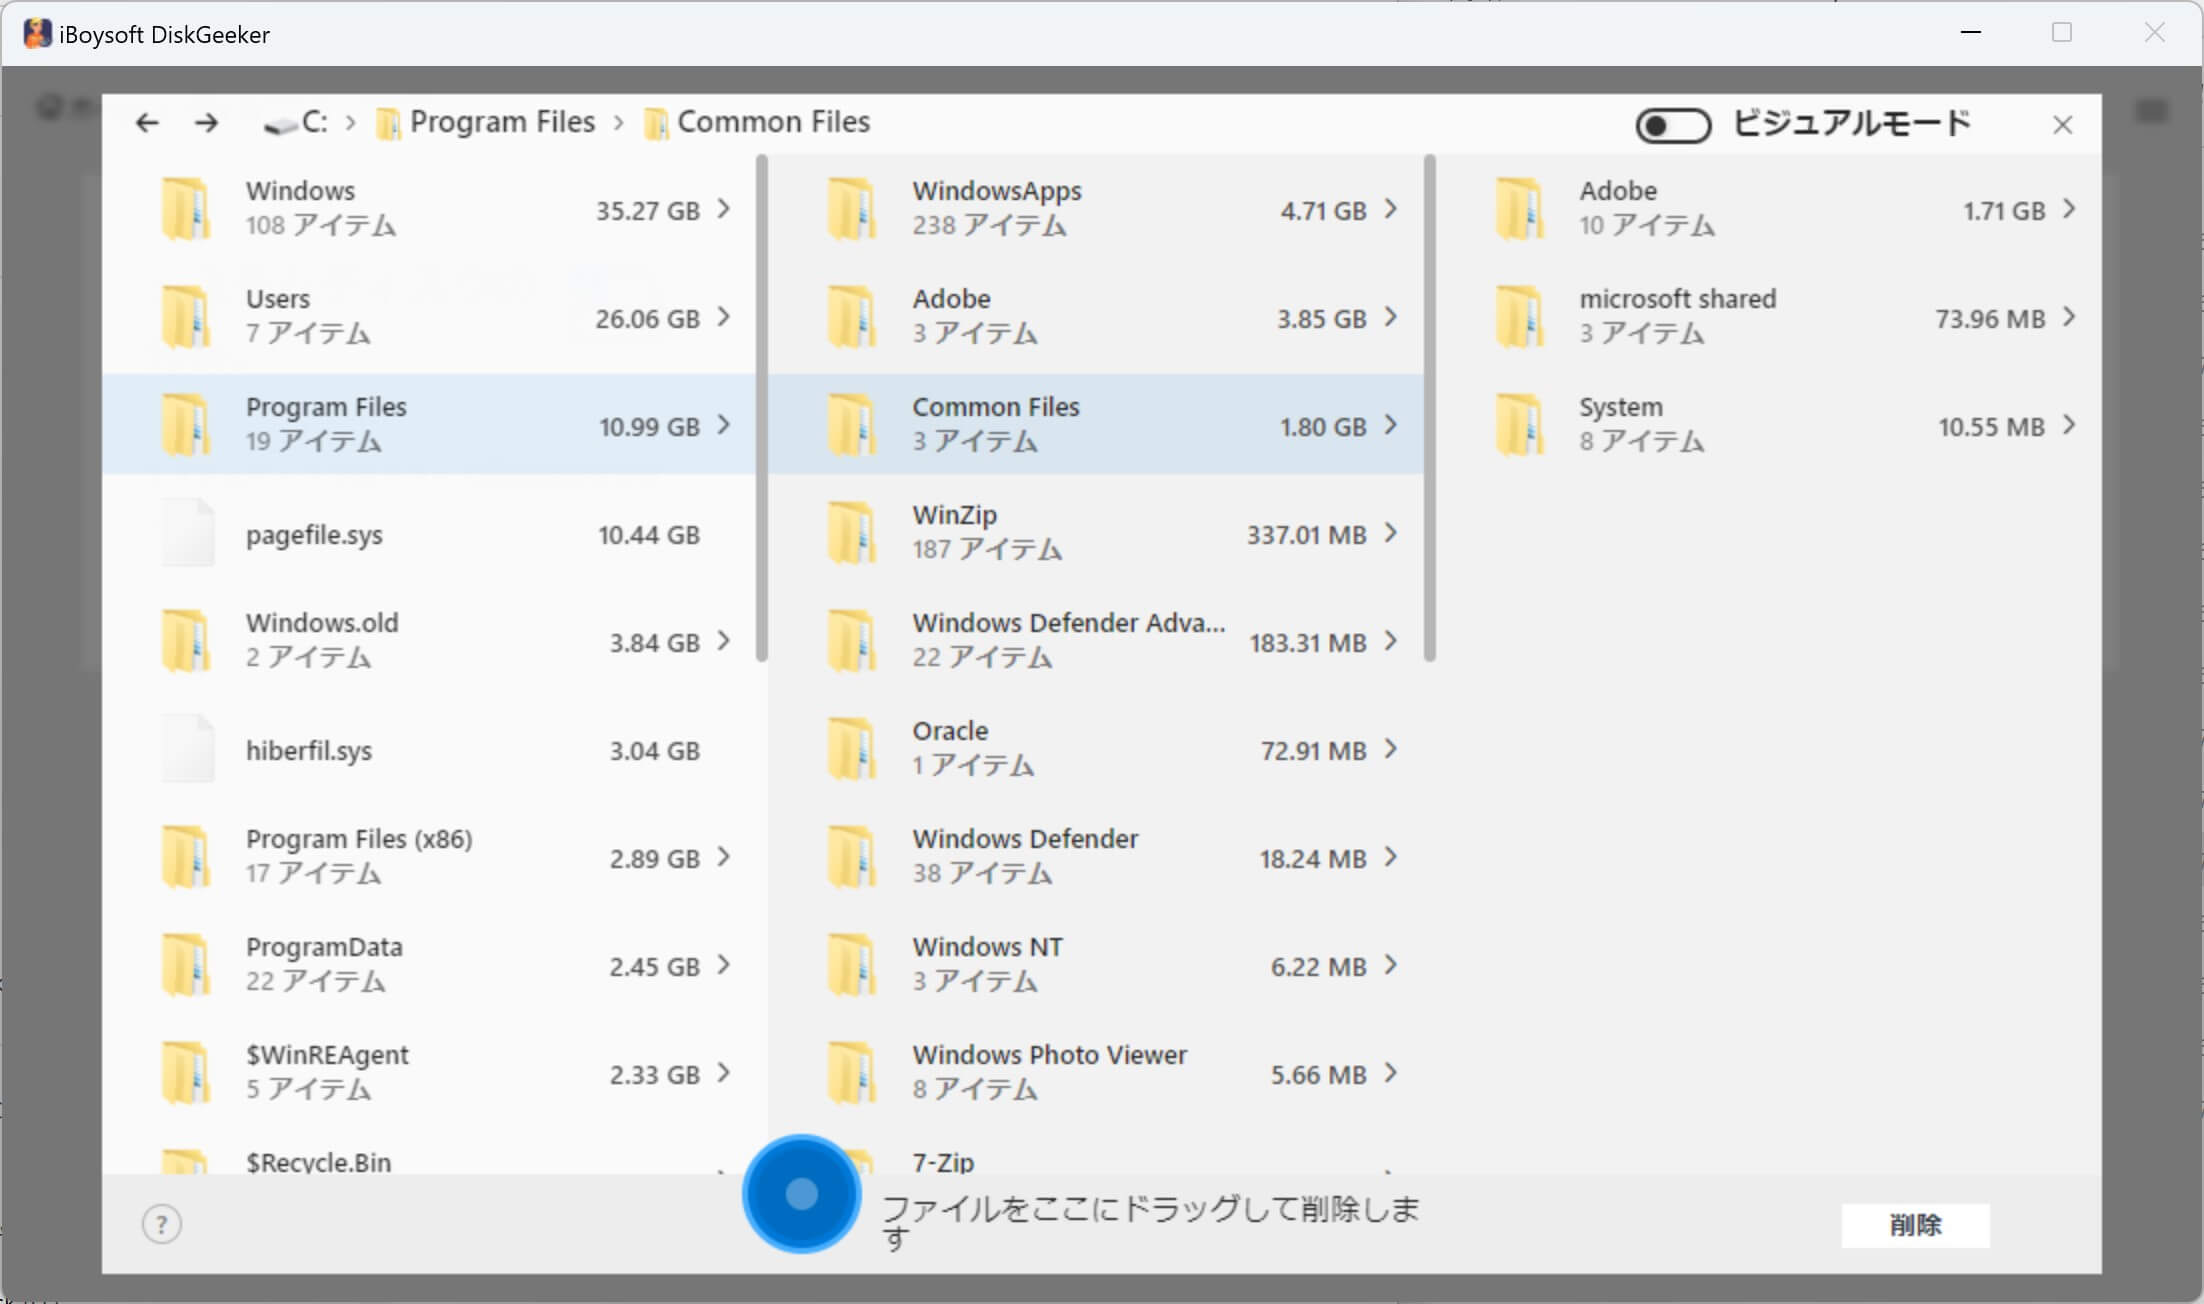Expand the 3.85 GB Adobe folder chevron

click(x=1391, y=317)
